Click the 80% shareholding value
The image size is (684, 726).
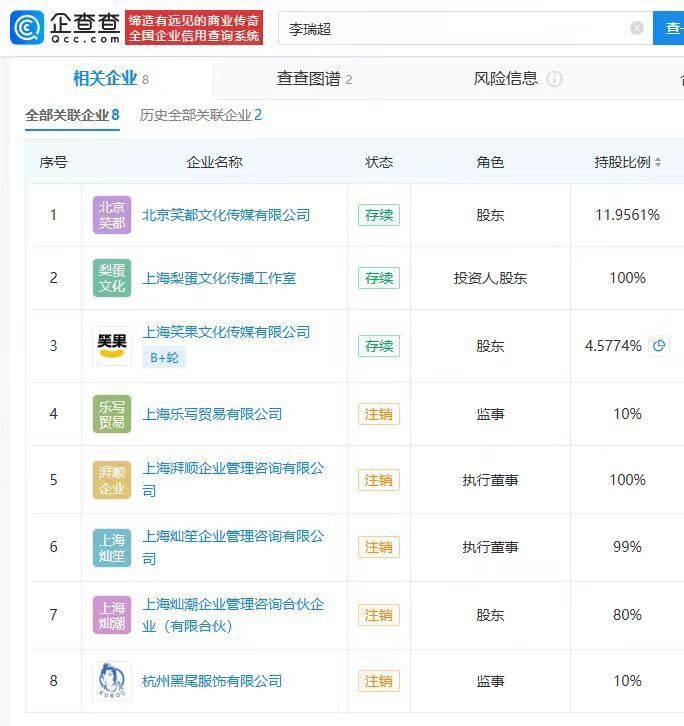628,615
